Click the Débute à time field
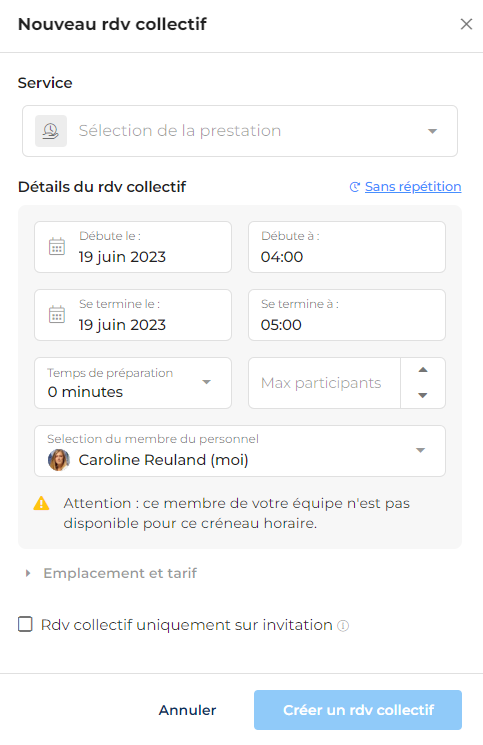 tap(347, 247)
